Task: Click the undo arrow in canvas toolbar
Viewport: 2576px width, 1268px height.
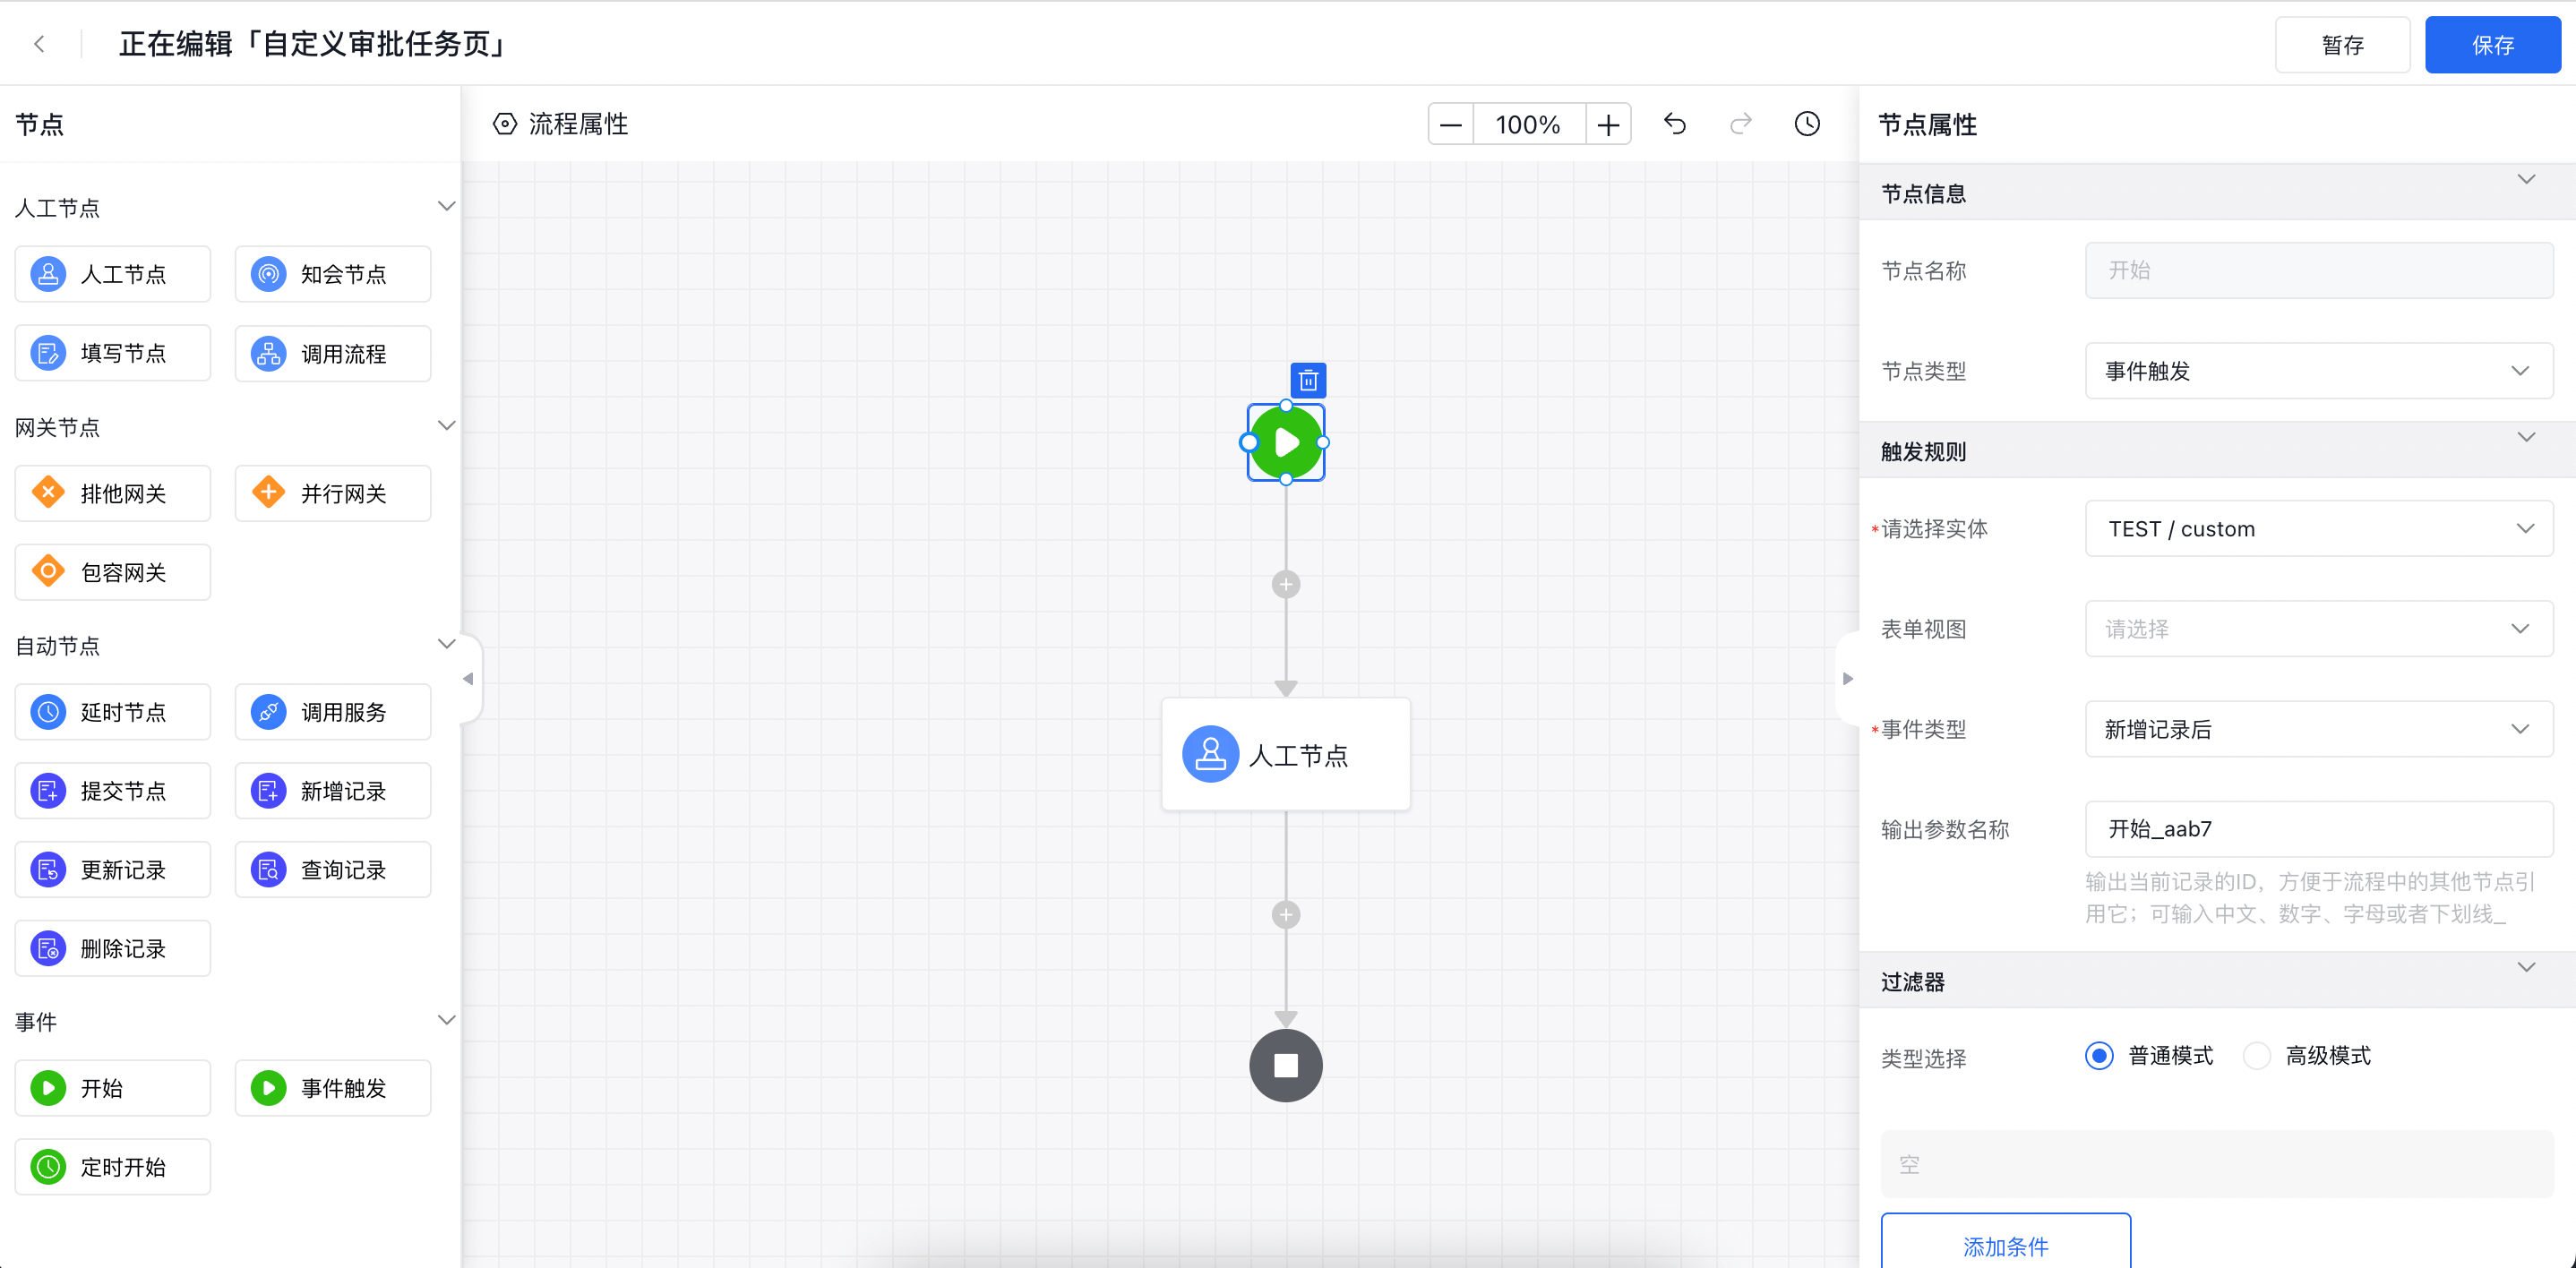Action: point(1675,124)
